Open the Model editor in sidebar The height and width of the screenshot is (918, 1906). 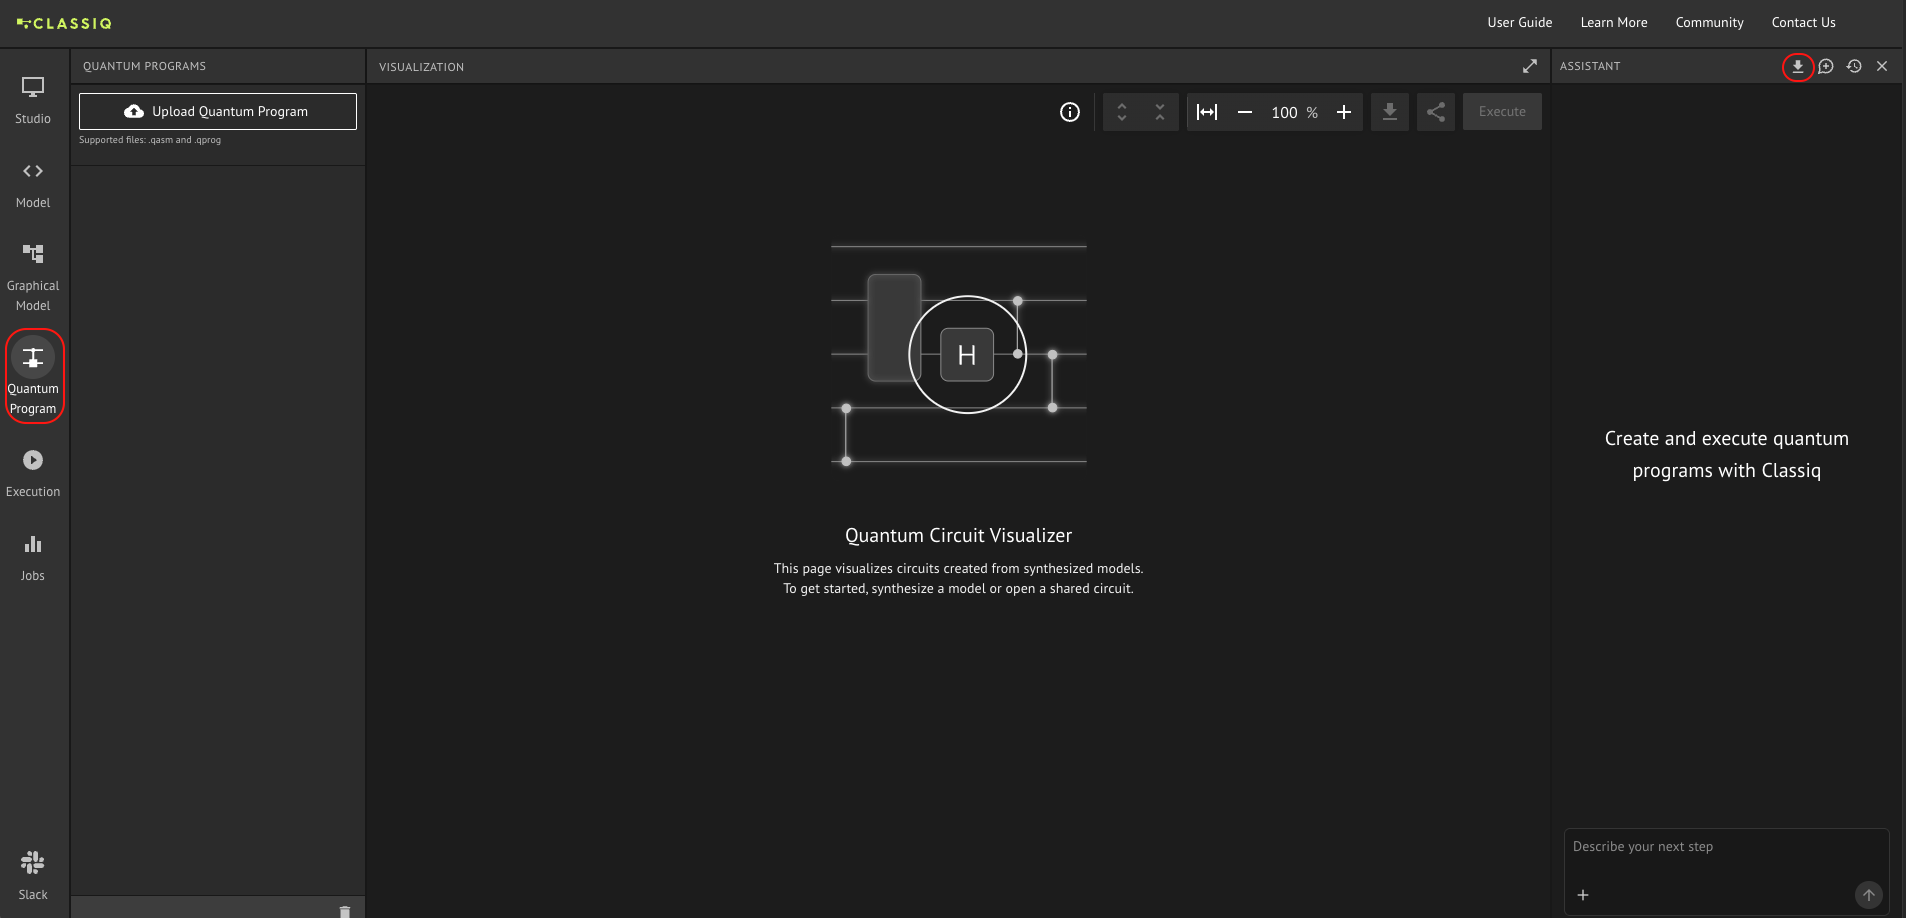coord(33,185)
